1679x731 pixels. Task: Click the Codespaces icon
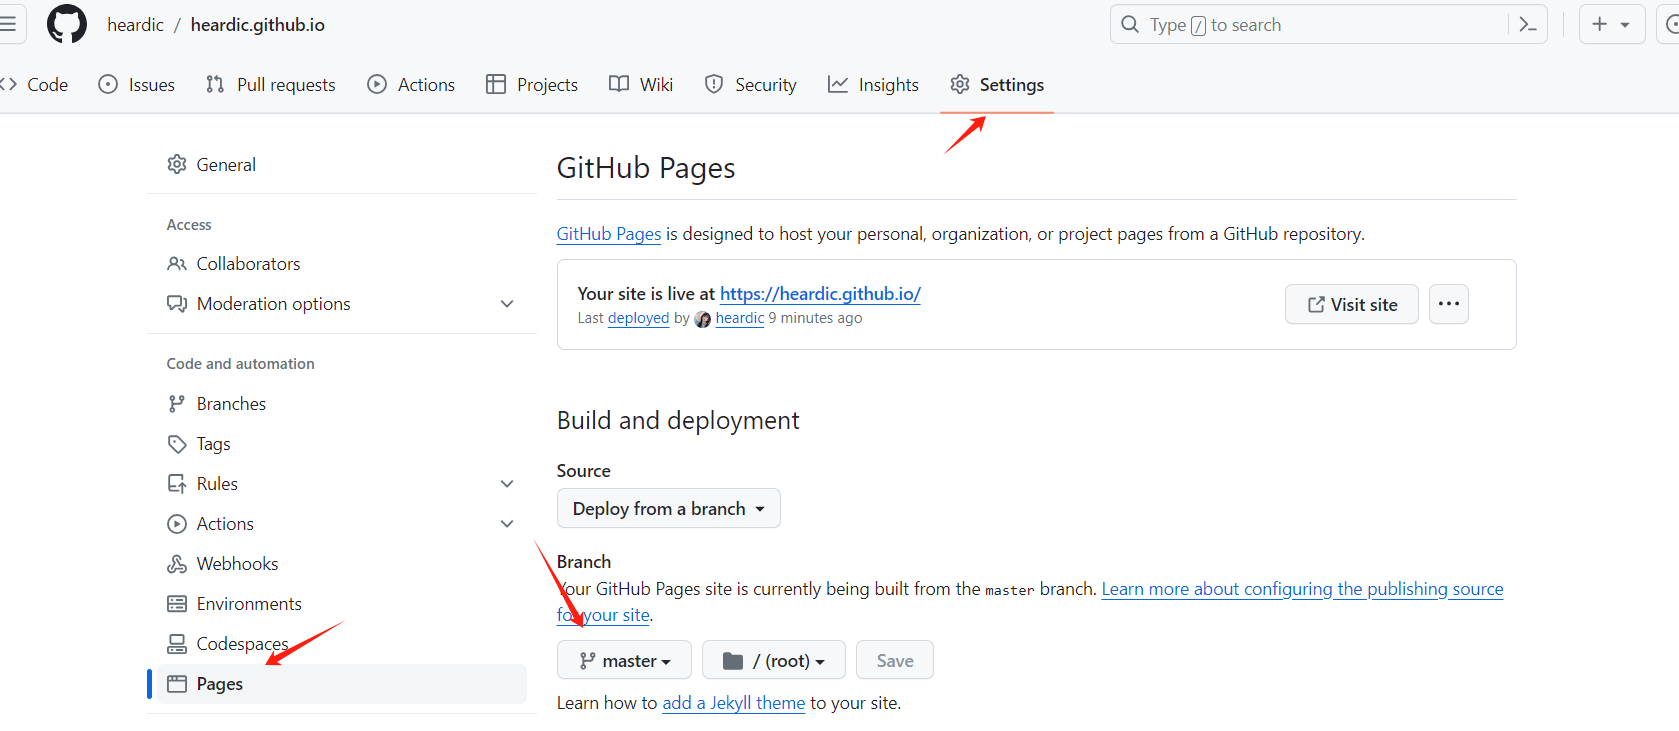tap(177, 644)
